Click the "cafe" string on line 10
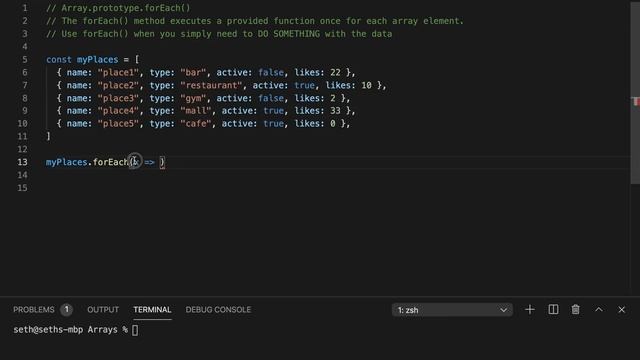Screen dimensions: 640x360 196,124
